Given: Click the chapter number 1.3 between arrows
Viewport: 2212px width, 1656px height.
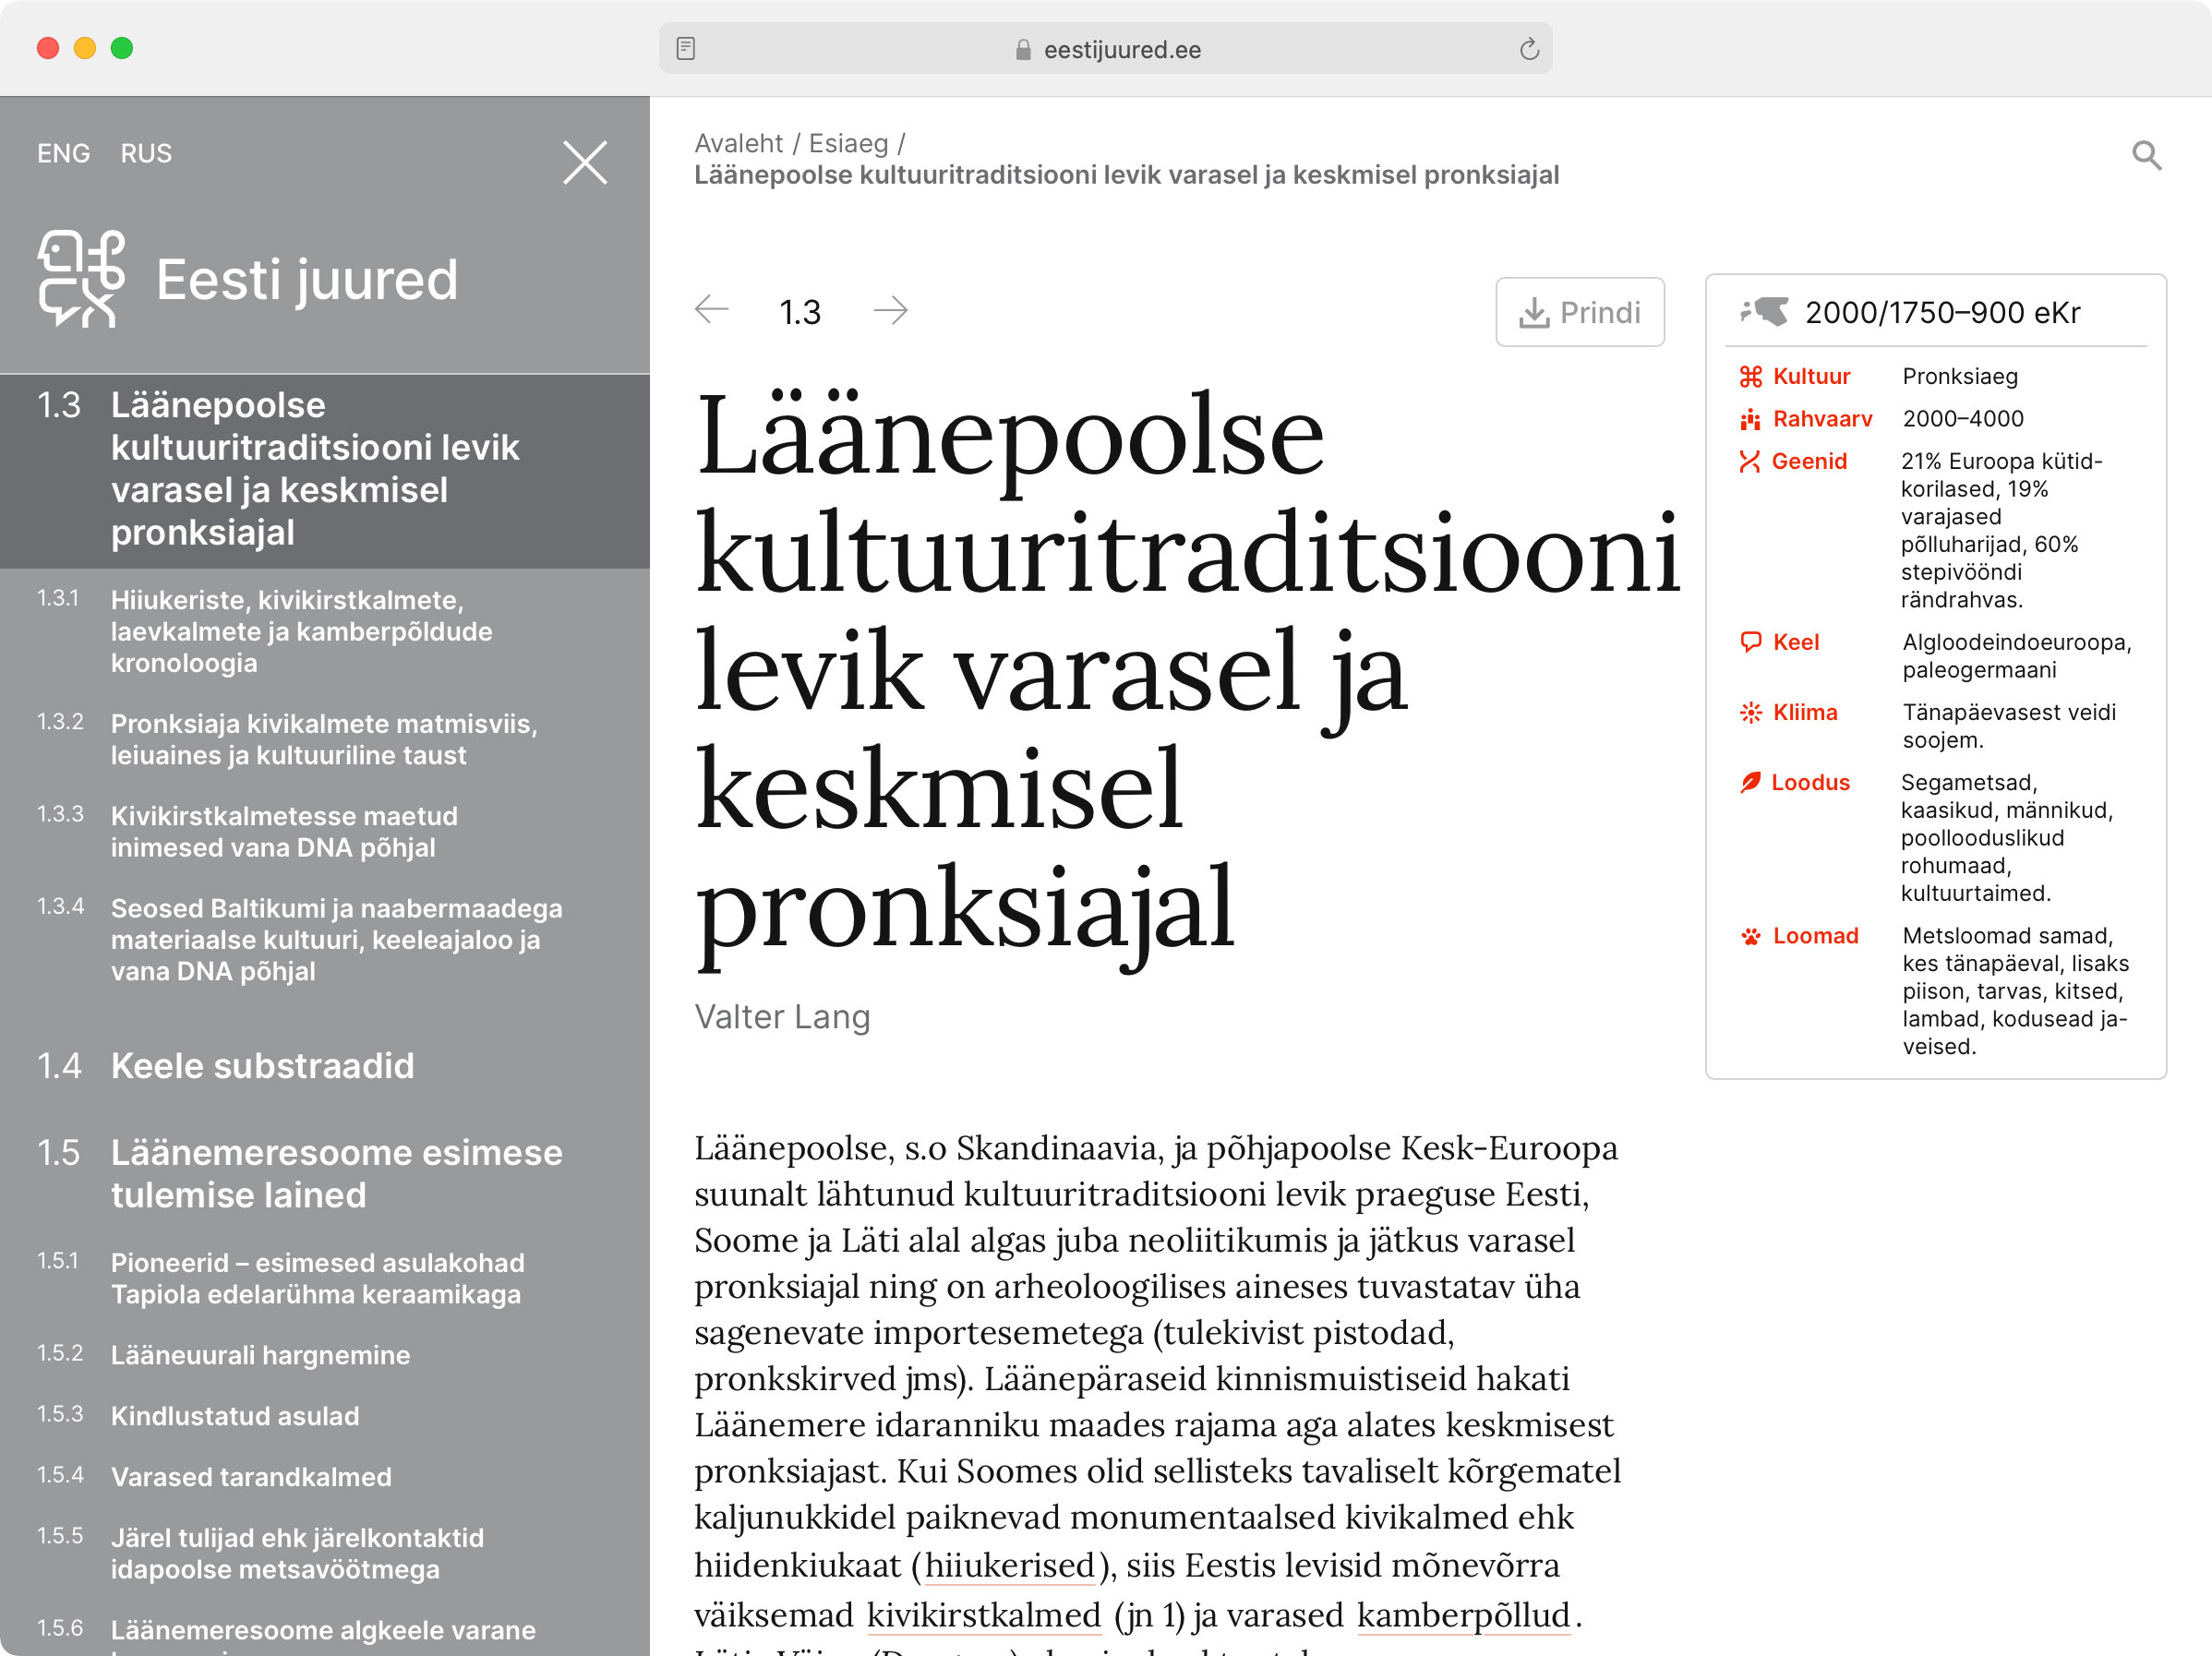Looking at the screenshot, I should tap(800, 312).
